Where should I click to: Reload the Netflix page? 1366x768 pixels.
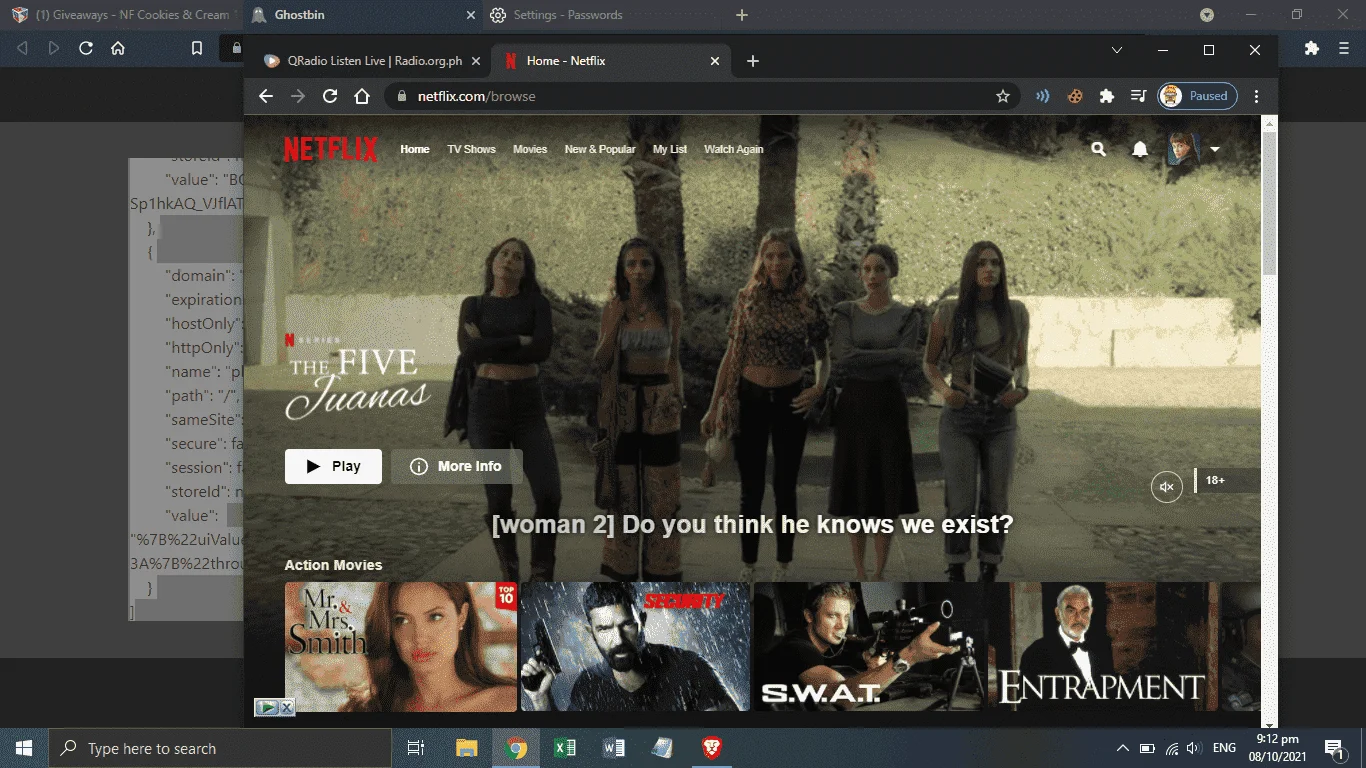click(329, 96)
